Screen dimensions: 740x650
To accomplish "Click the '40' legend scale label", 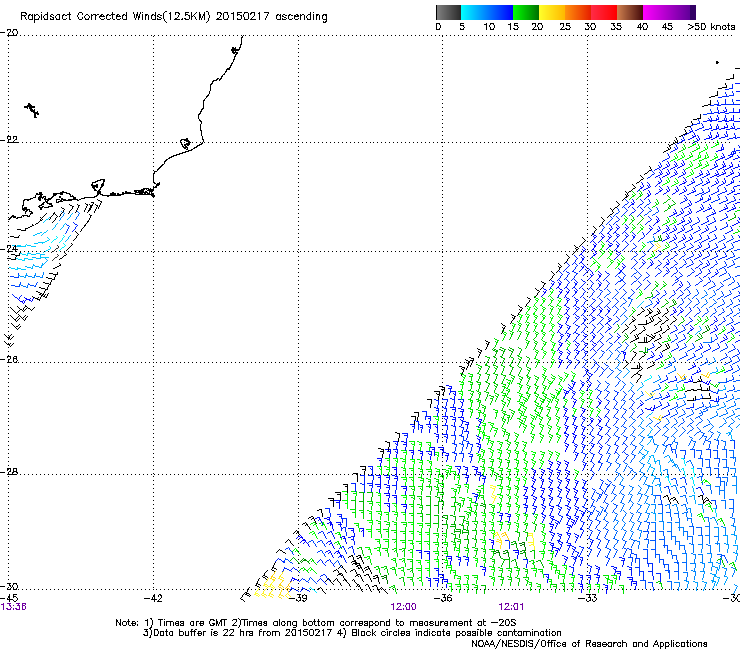I will 642,27.
